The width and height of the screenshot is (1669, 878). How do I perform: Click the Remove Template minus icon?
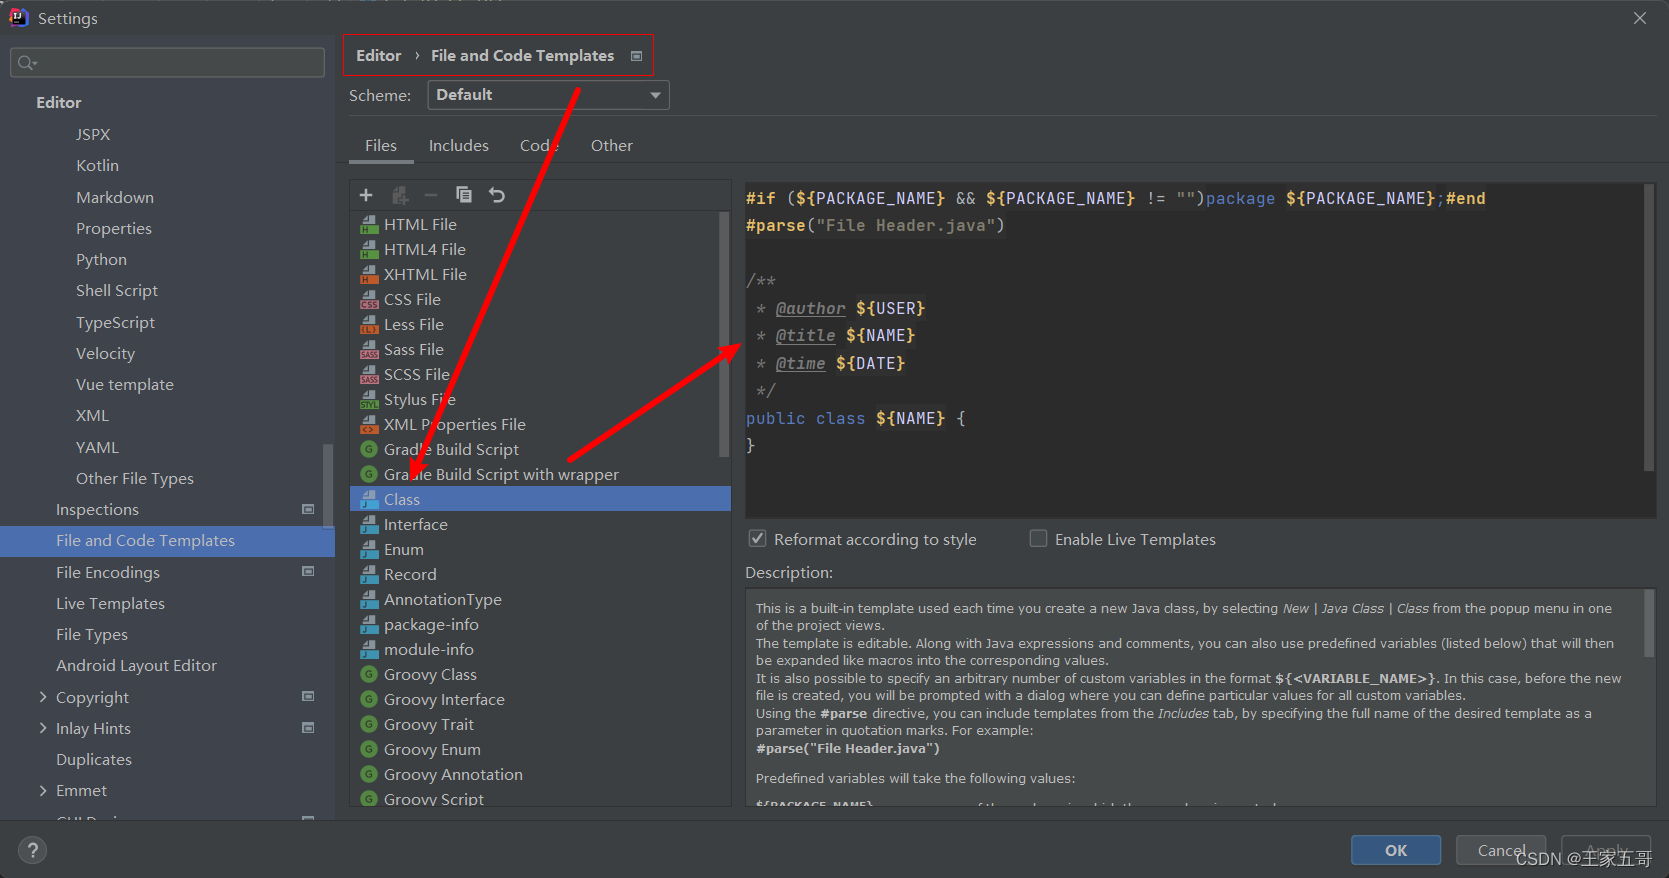(x=431, y=195)
